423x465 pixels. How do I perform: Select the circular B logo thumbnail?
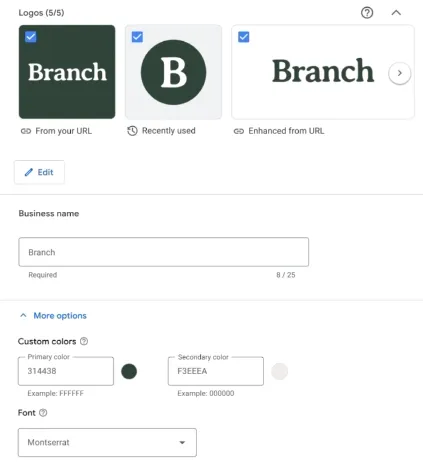click(x=173, y=72)
